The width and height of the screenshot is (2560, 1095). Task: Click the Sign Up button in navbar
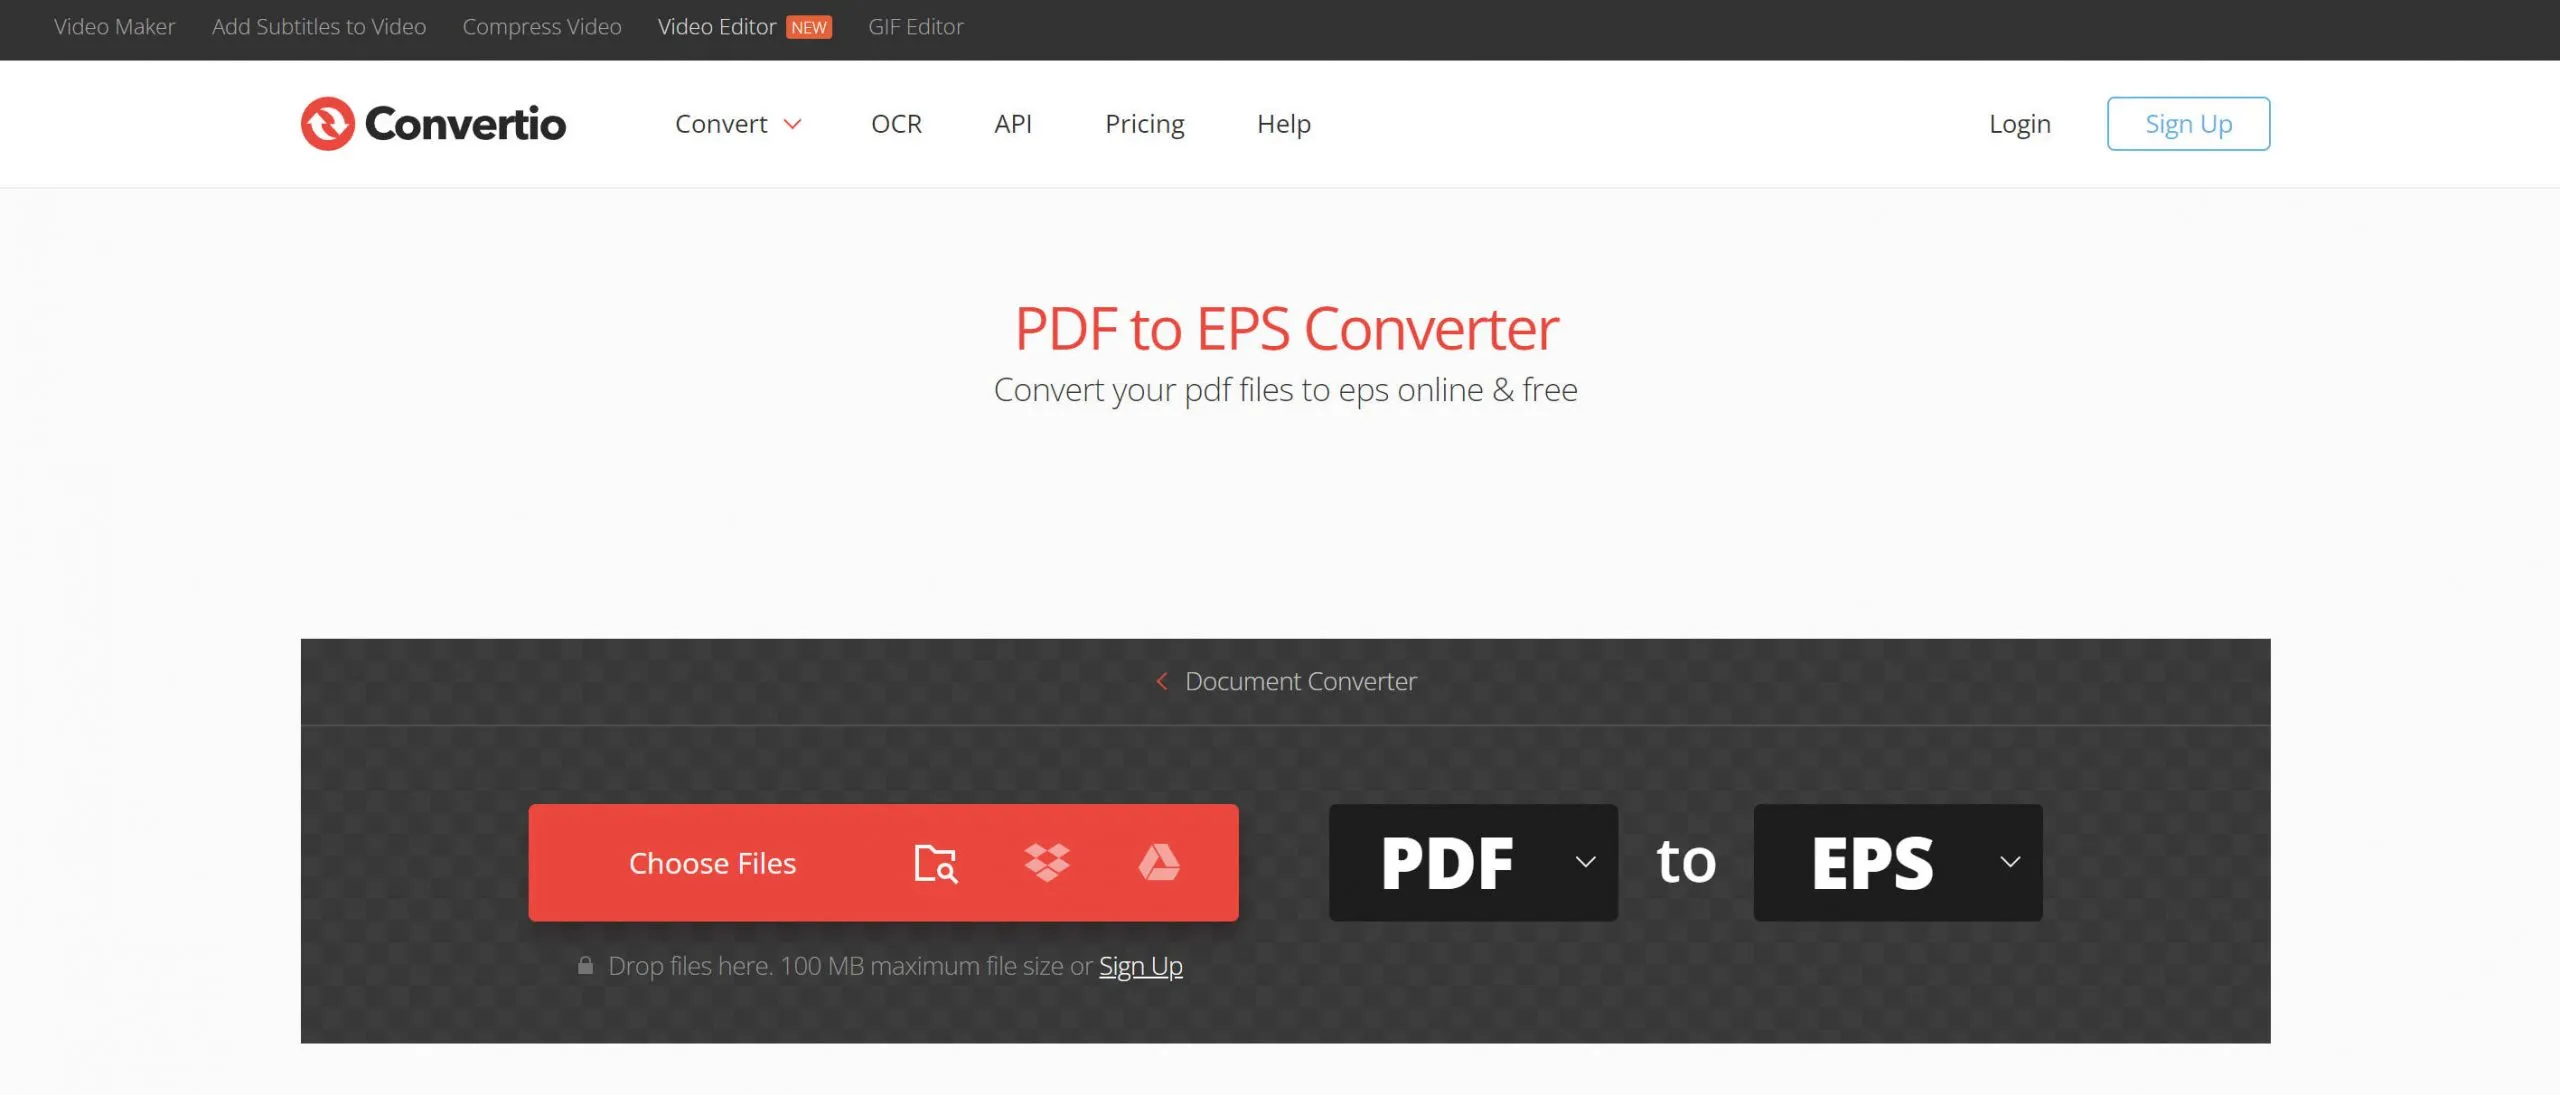click(x=2186, y=122)
